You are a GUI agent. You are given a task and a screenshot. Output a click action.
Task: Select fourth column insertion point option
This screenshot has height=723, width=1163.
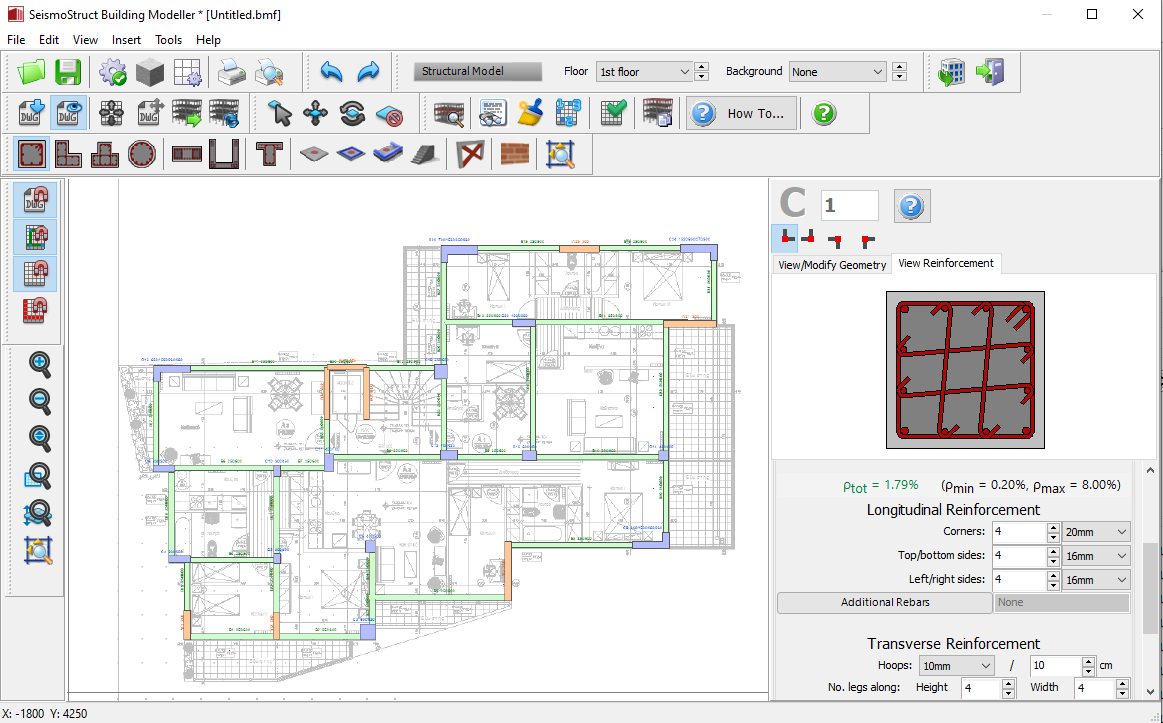pyautogui.click(x=867, y=240)
